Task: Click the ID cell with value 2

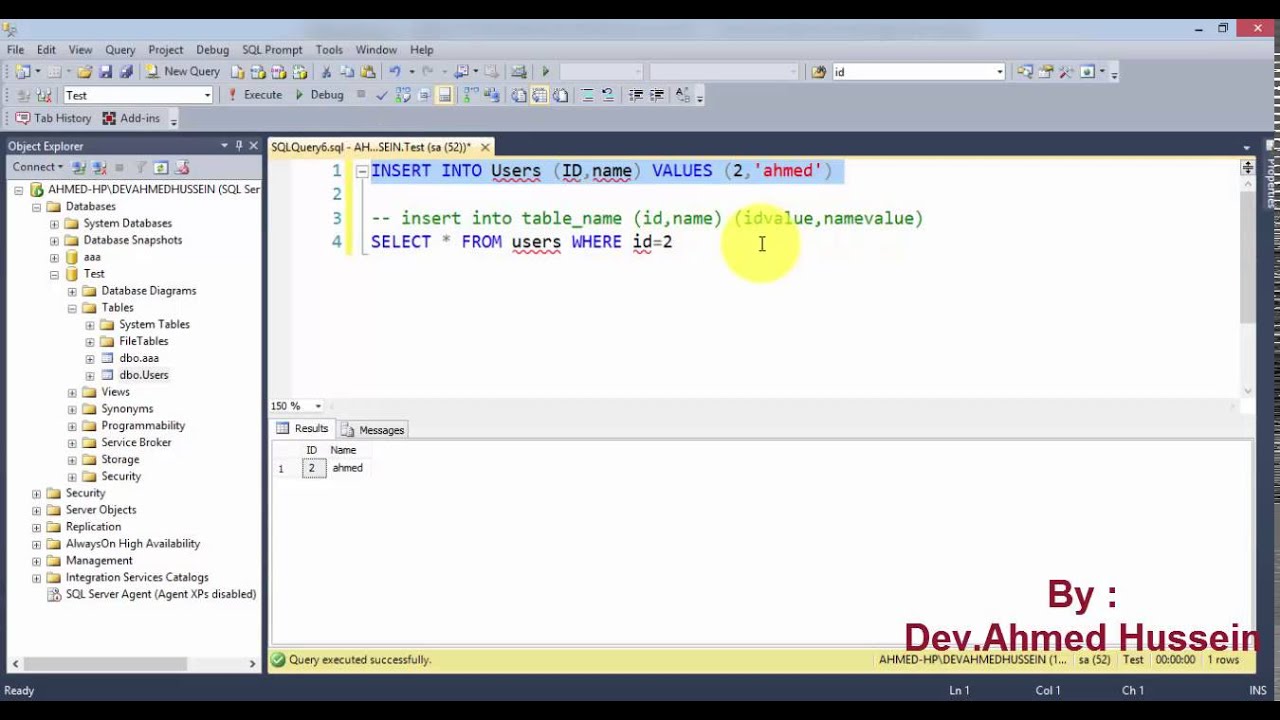Action: (x=313, y=468)
